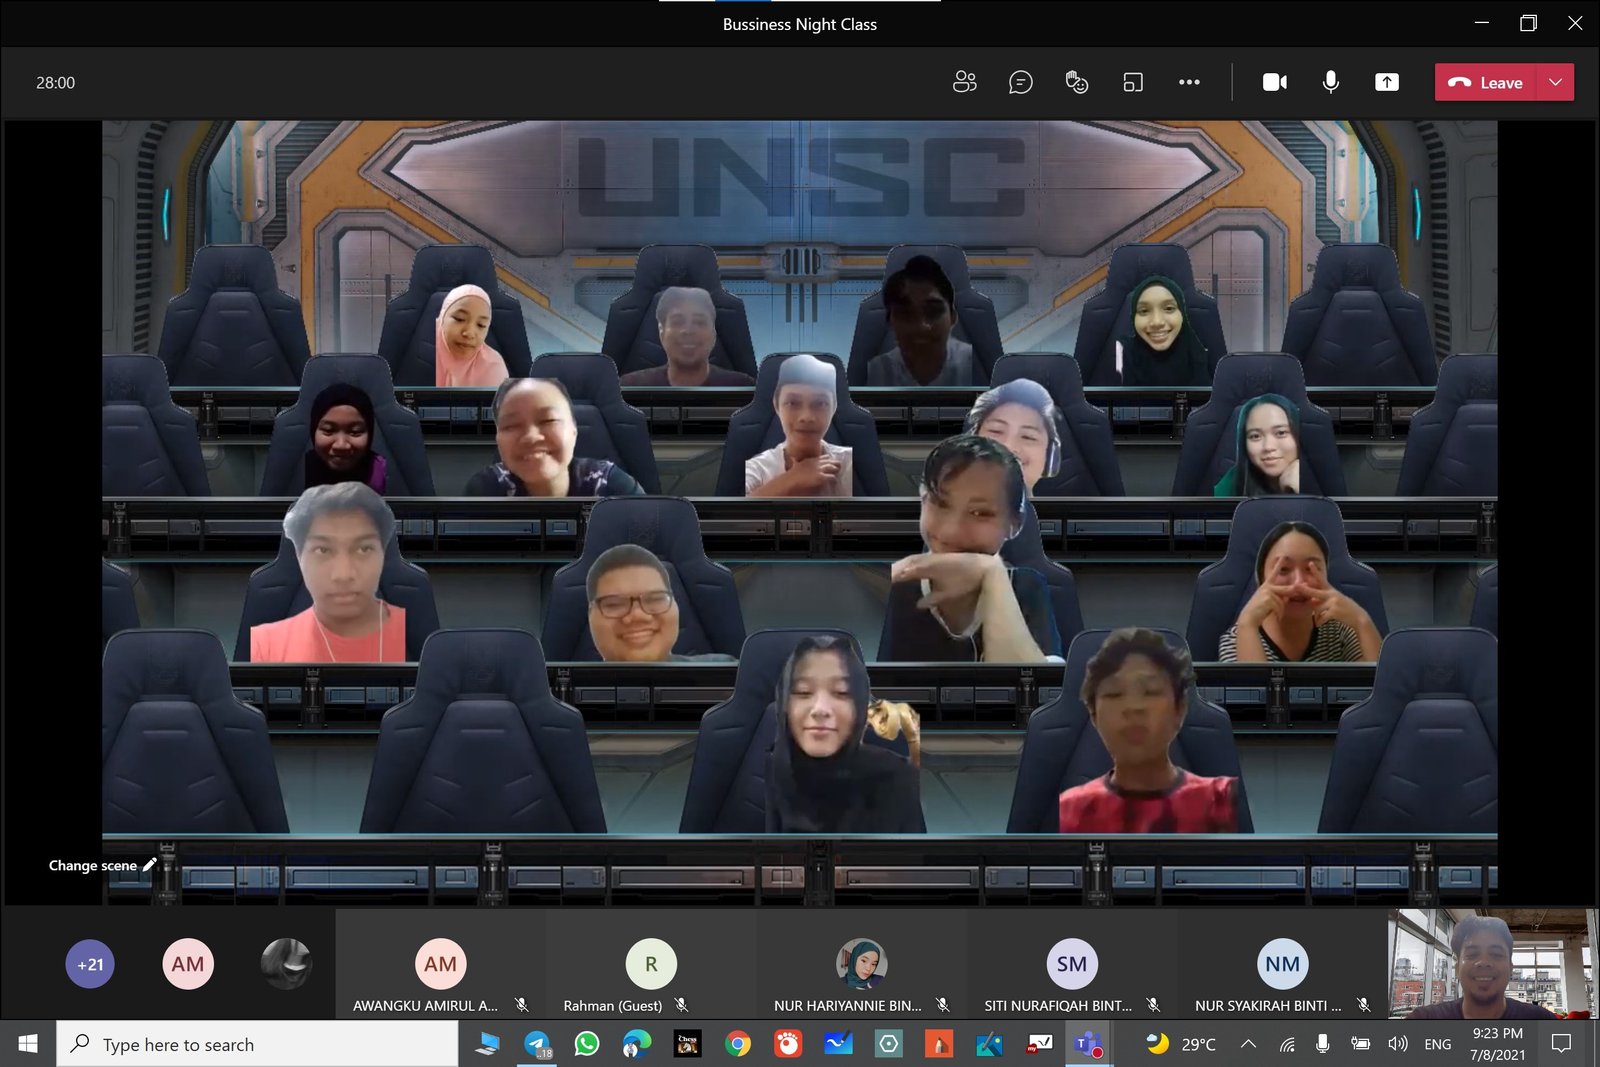Open the raise hand reactions icon

[x=1077, y=82]
